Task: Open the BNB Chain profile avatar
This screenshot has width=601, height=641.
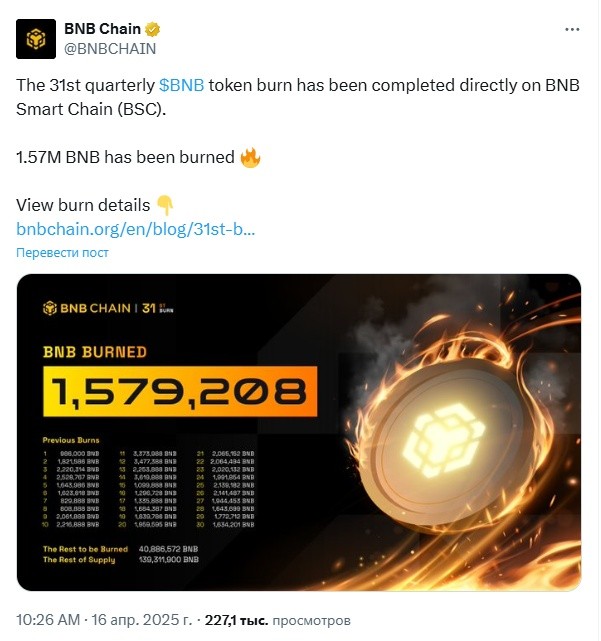Action: [x=36, y=39]
